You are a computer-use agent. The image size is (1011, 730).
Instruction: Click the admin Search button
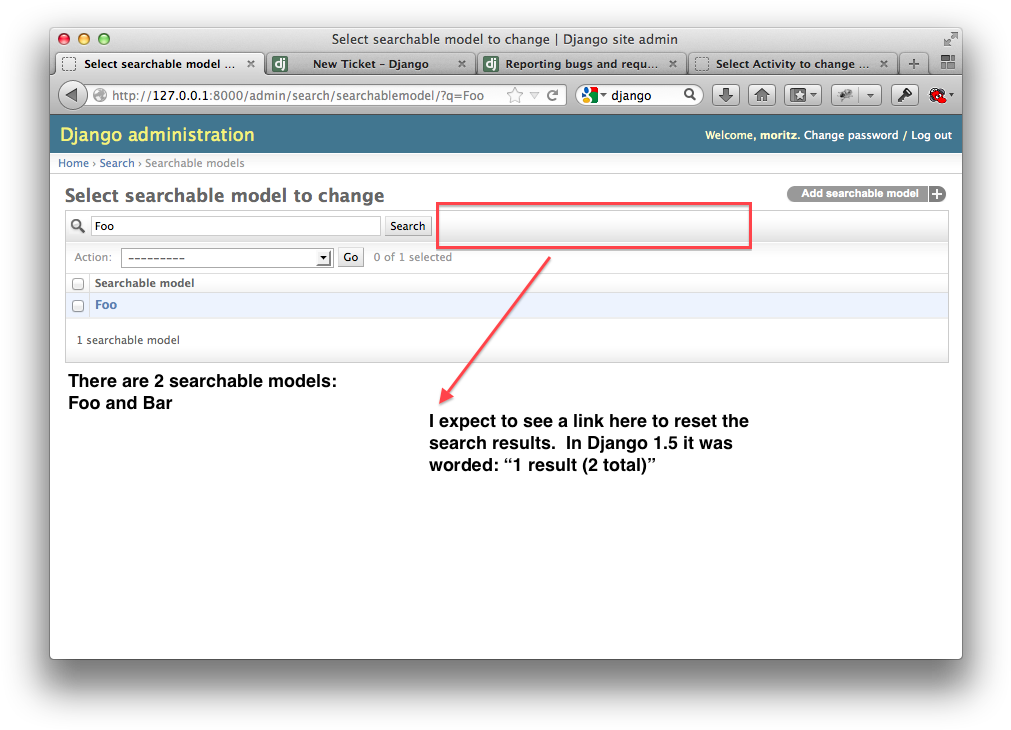click(x=407, y=226)
